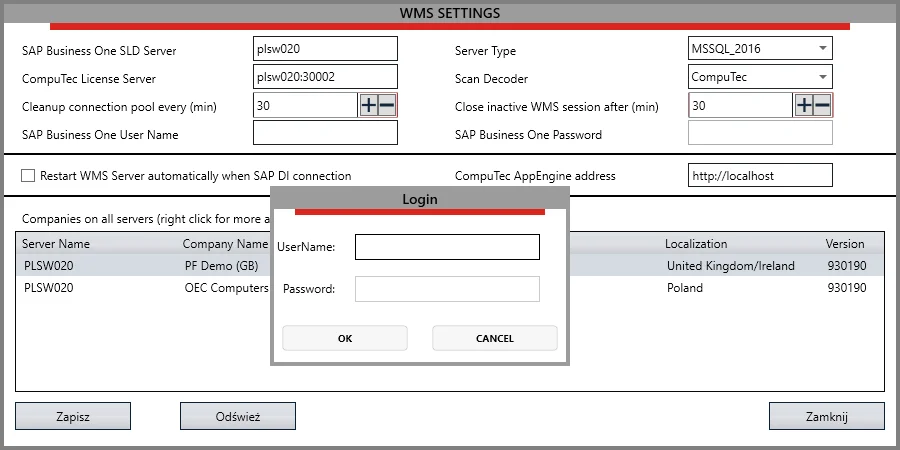This screenshot has height=450, width=900.
Task: Open the Scan Decoder dropdown
Action: click(x=760, y=77)
